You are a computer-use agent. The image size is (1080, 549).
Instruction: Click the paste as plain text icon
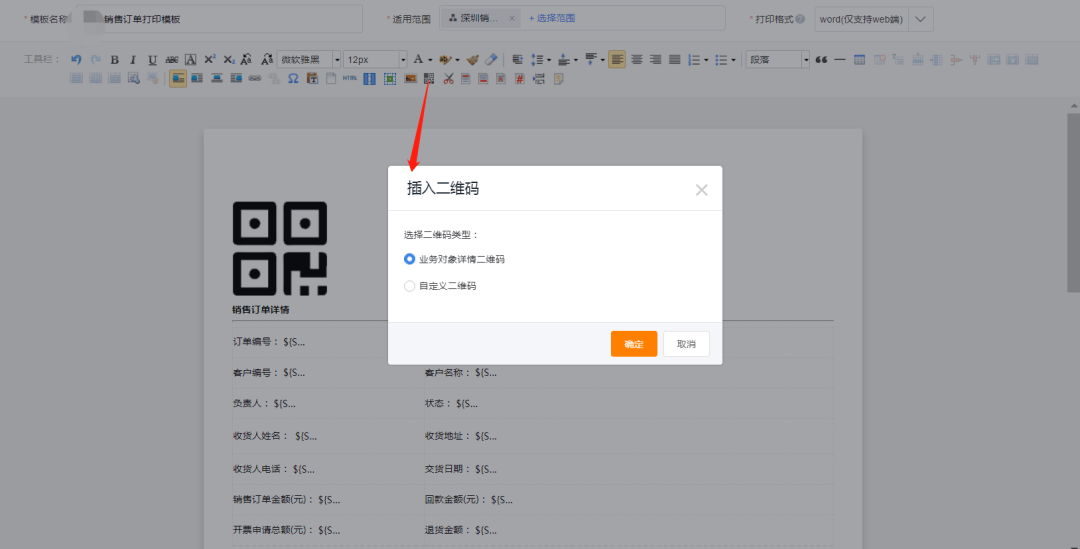pos(312,79)
